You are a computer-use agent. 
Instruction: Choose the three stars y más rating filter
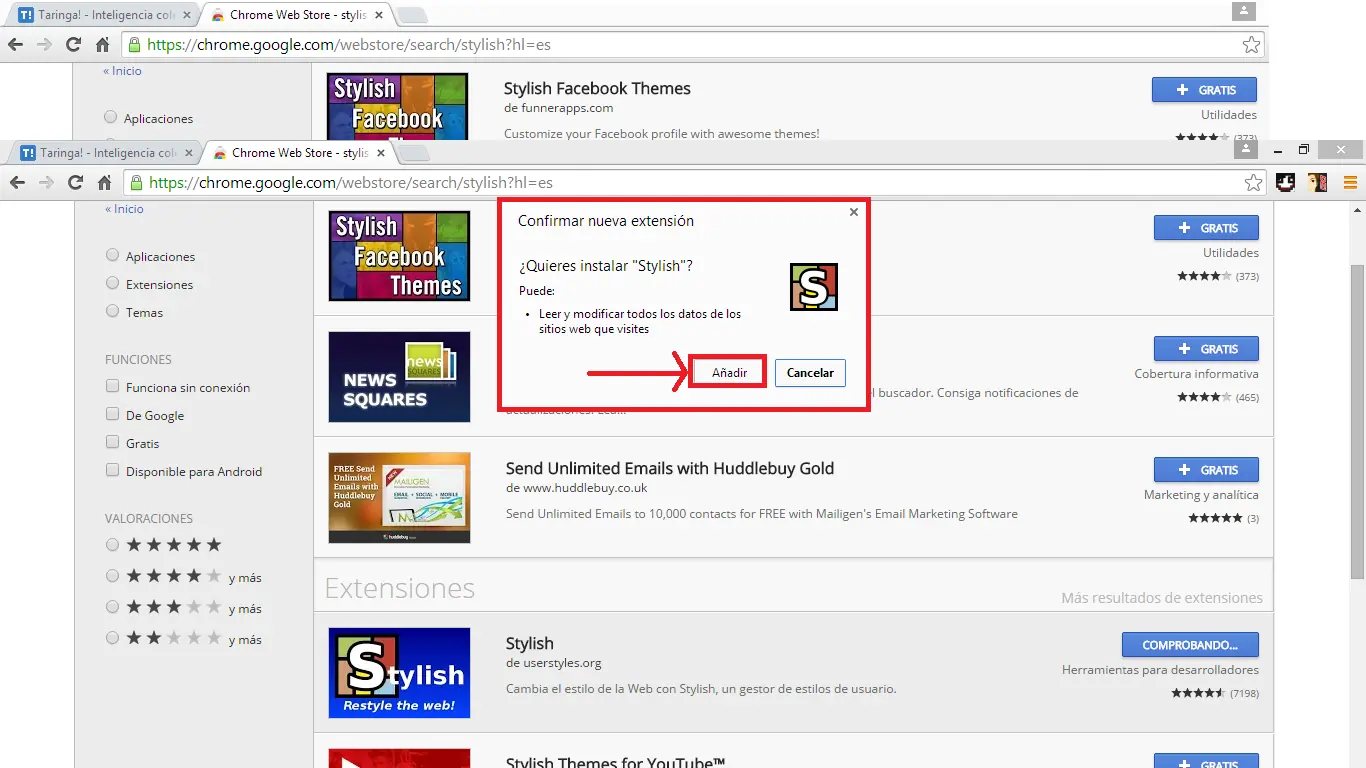pyautogui.click(x=112, y=607)
